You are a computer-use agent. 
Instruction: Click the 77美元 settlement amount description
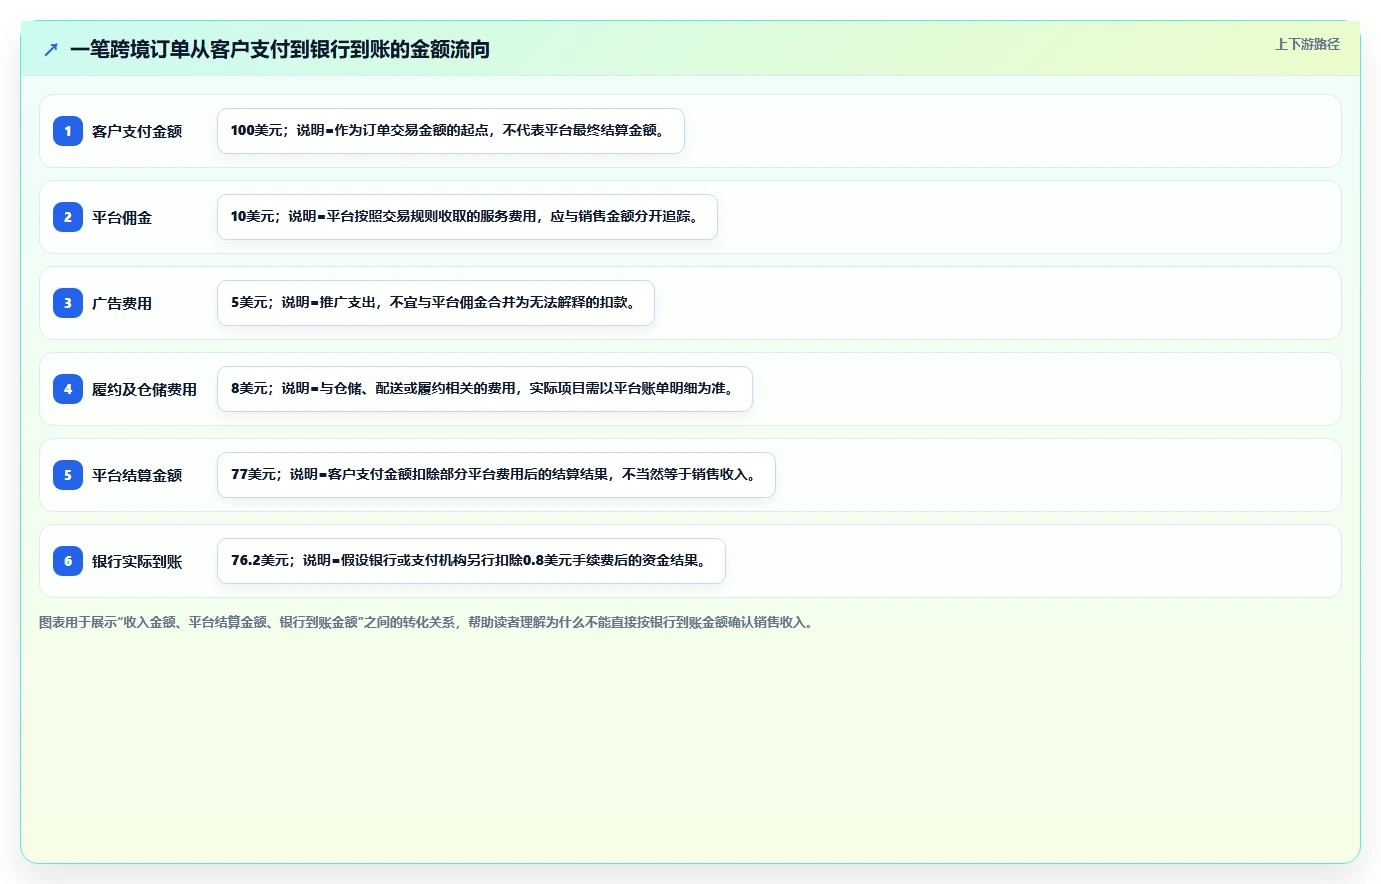[496, 475]
